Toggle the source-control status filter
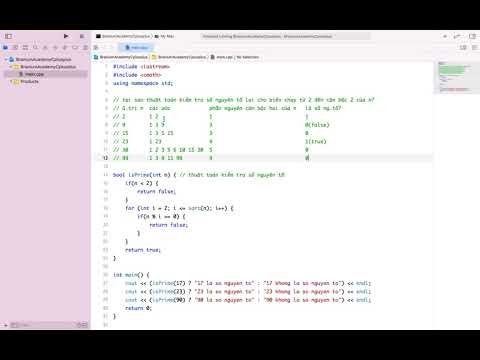 [85, 325]
